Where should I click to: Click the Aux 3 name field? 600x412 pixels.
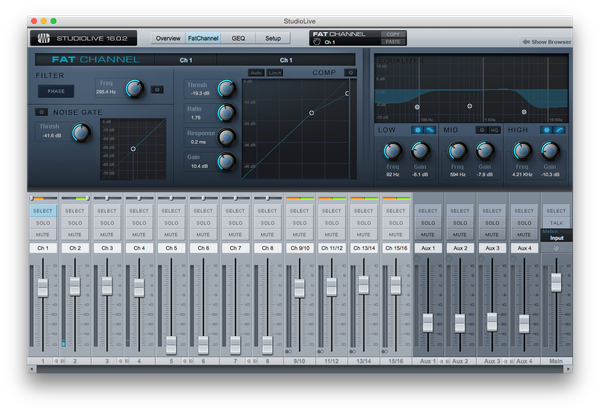coord(492,248)
